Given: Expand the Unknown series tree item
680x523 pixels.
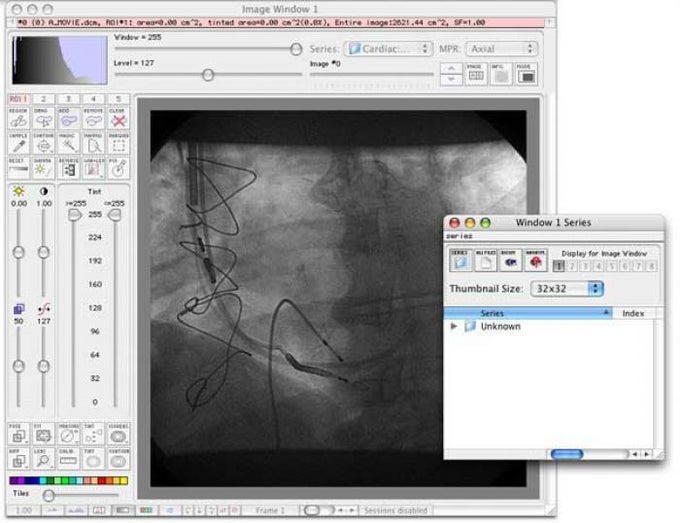Looking at the screenshot, I should 454,326.
